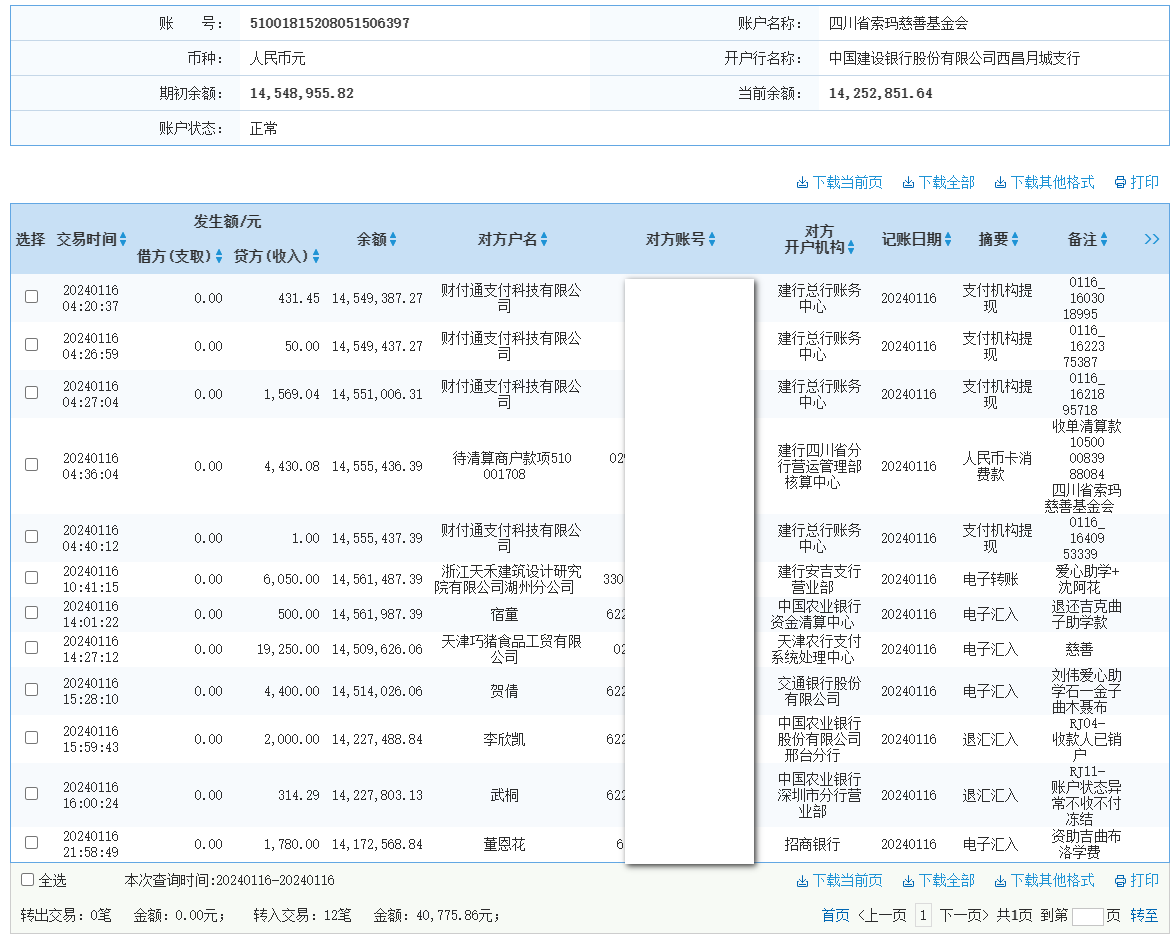The width and height of the screenshot is (1175, 937).
Task: Check the 04:26:59 transaction row
Action: click(x=31, y=345)
